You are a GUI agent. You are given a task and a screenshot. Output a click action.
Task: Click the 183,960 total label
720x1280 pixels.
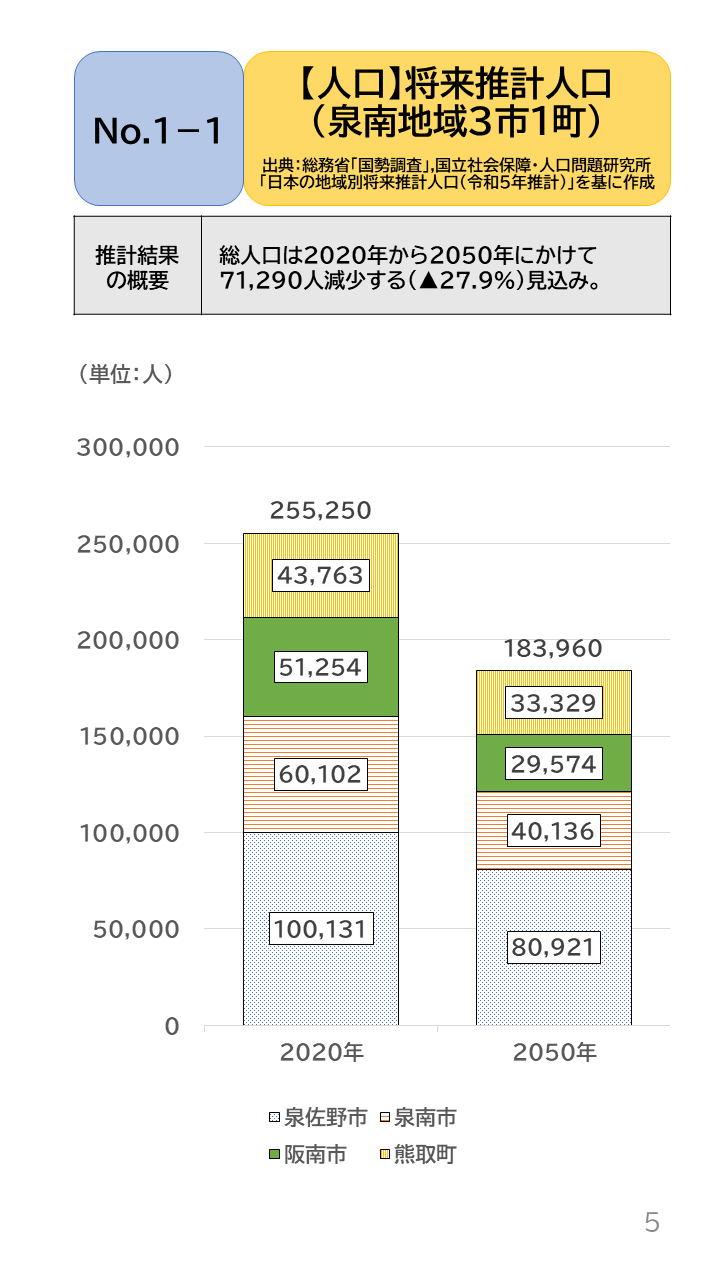[x=554, y=649]
